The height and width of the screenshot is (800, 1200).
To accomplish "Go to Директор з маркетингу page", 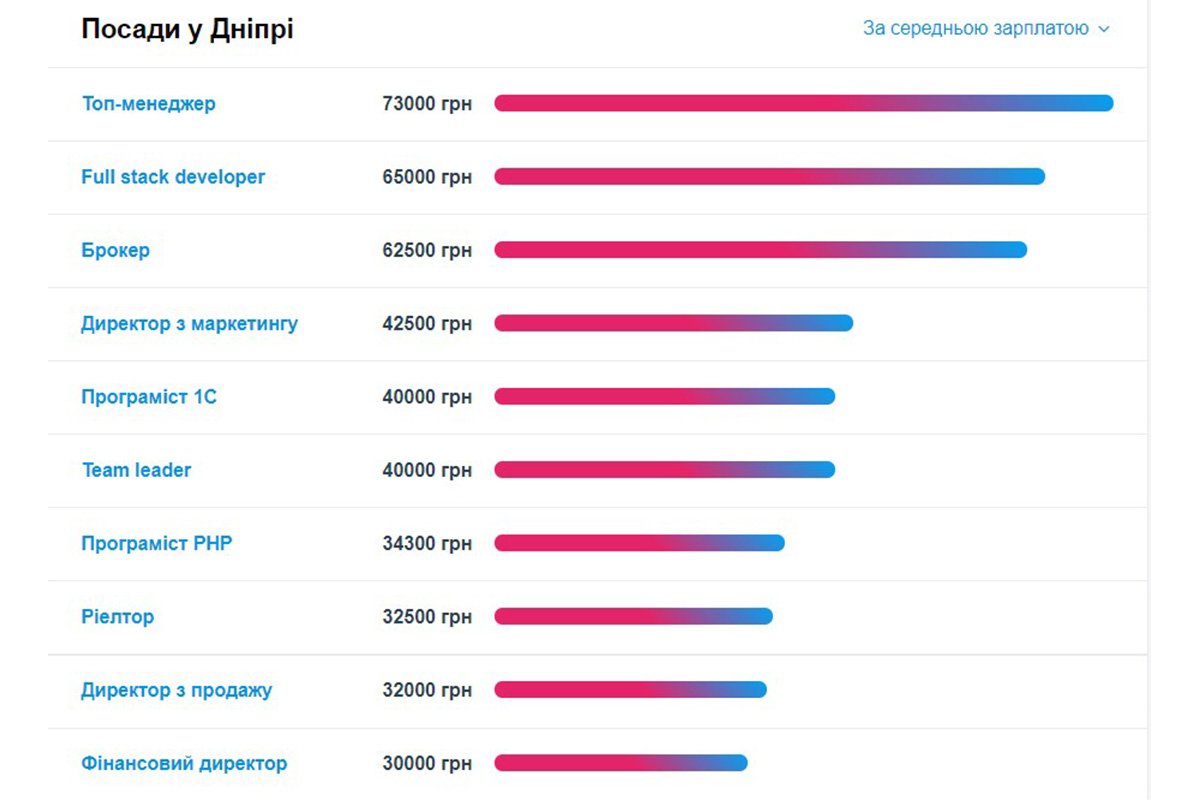I will coord(189,324).
